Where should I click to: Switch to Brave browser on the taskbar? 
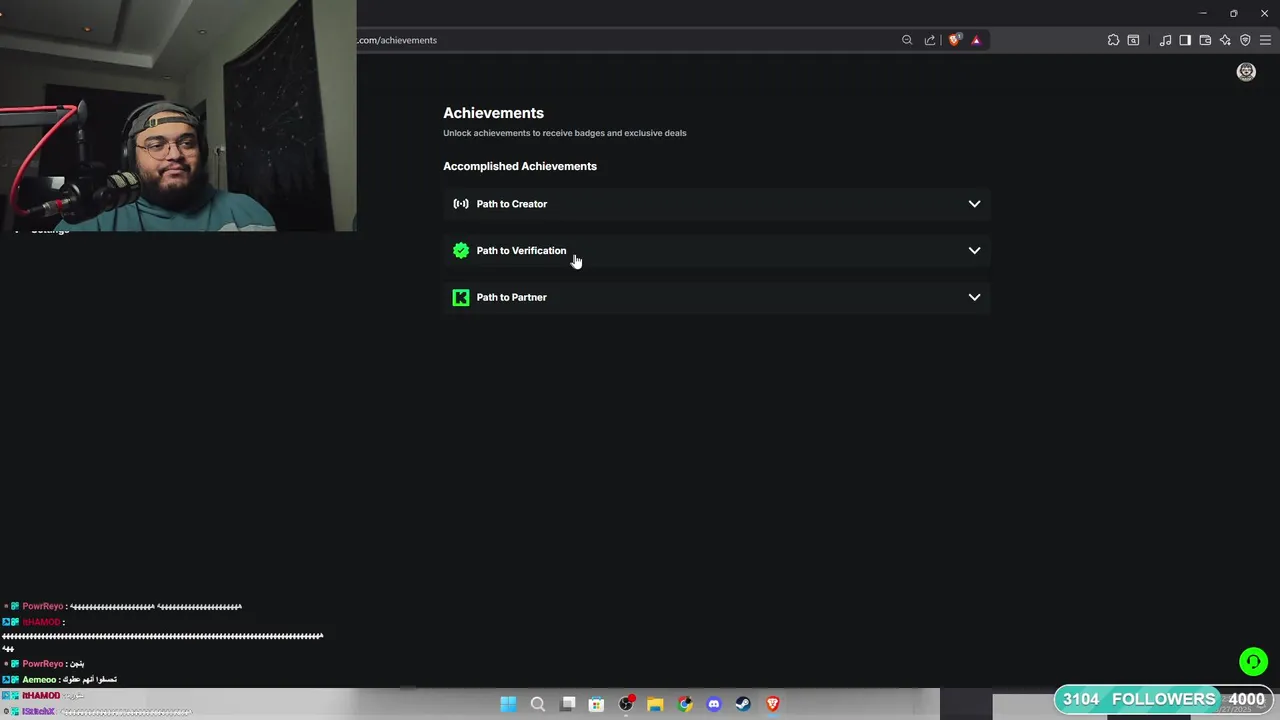click(772, 704)
